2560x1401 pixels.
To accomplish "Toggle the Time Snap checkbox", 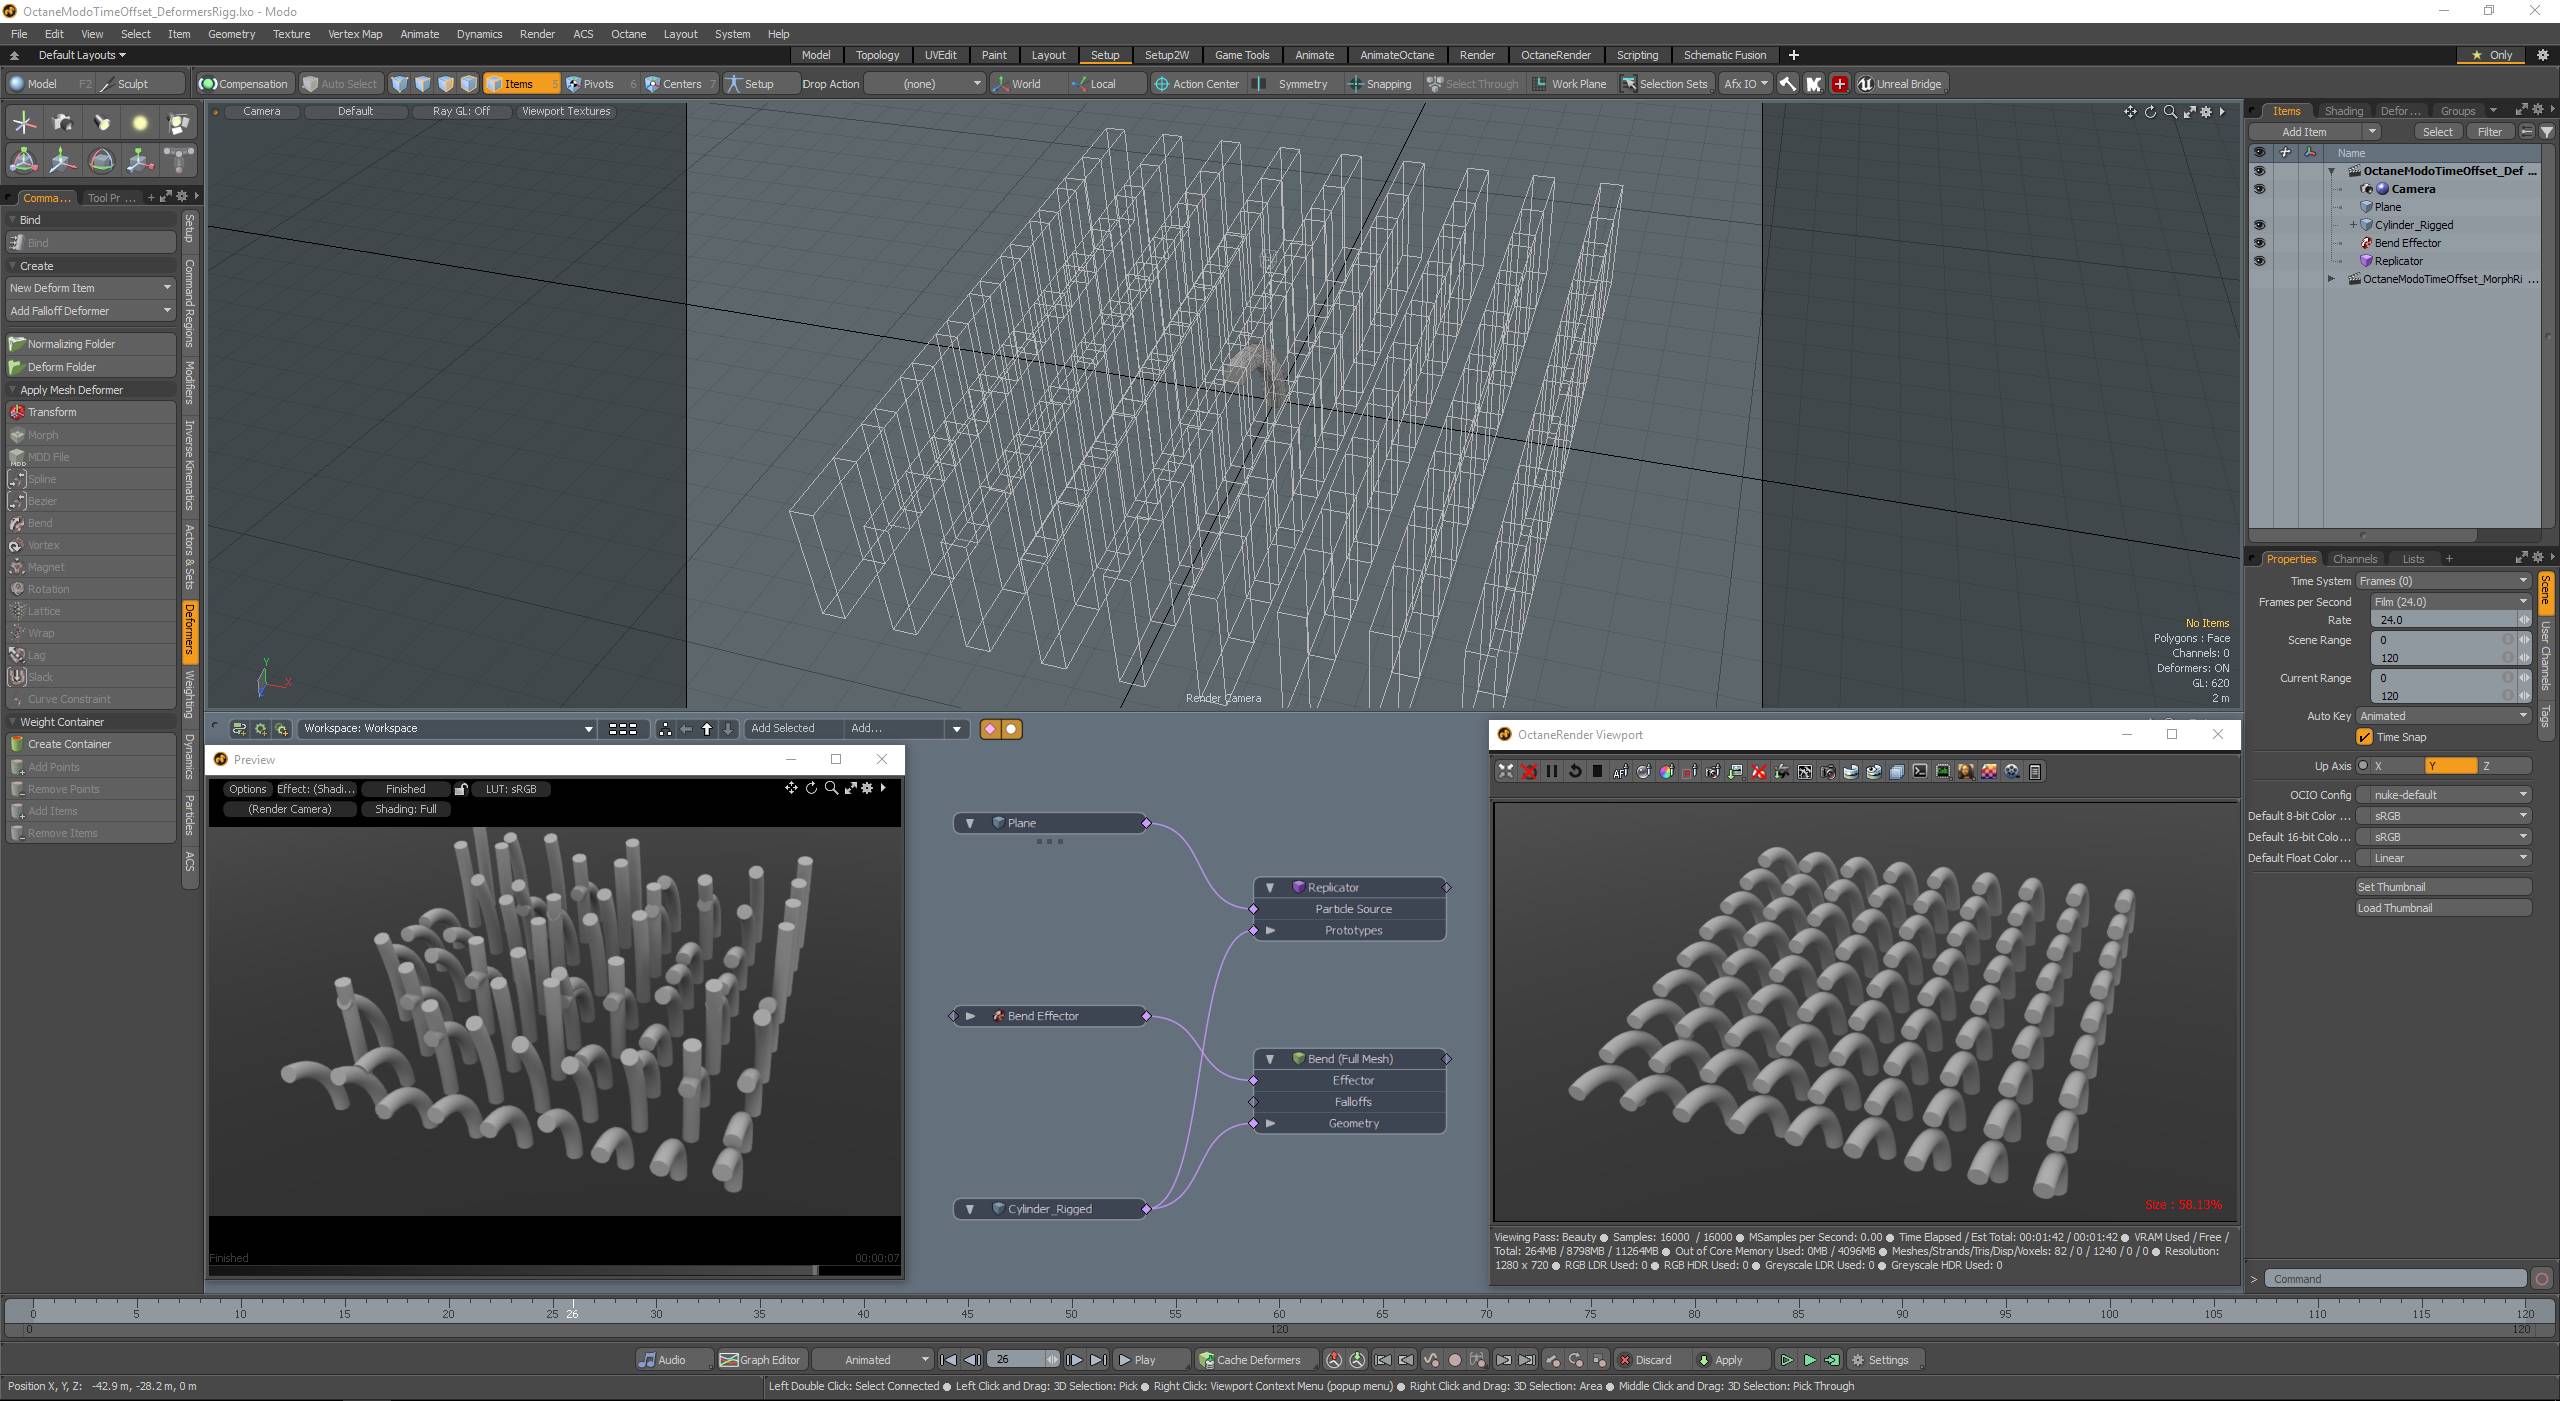I will pos(2365,737).
